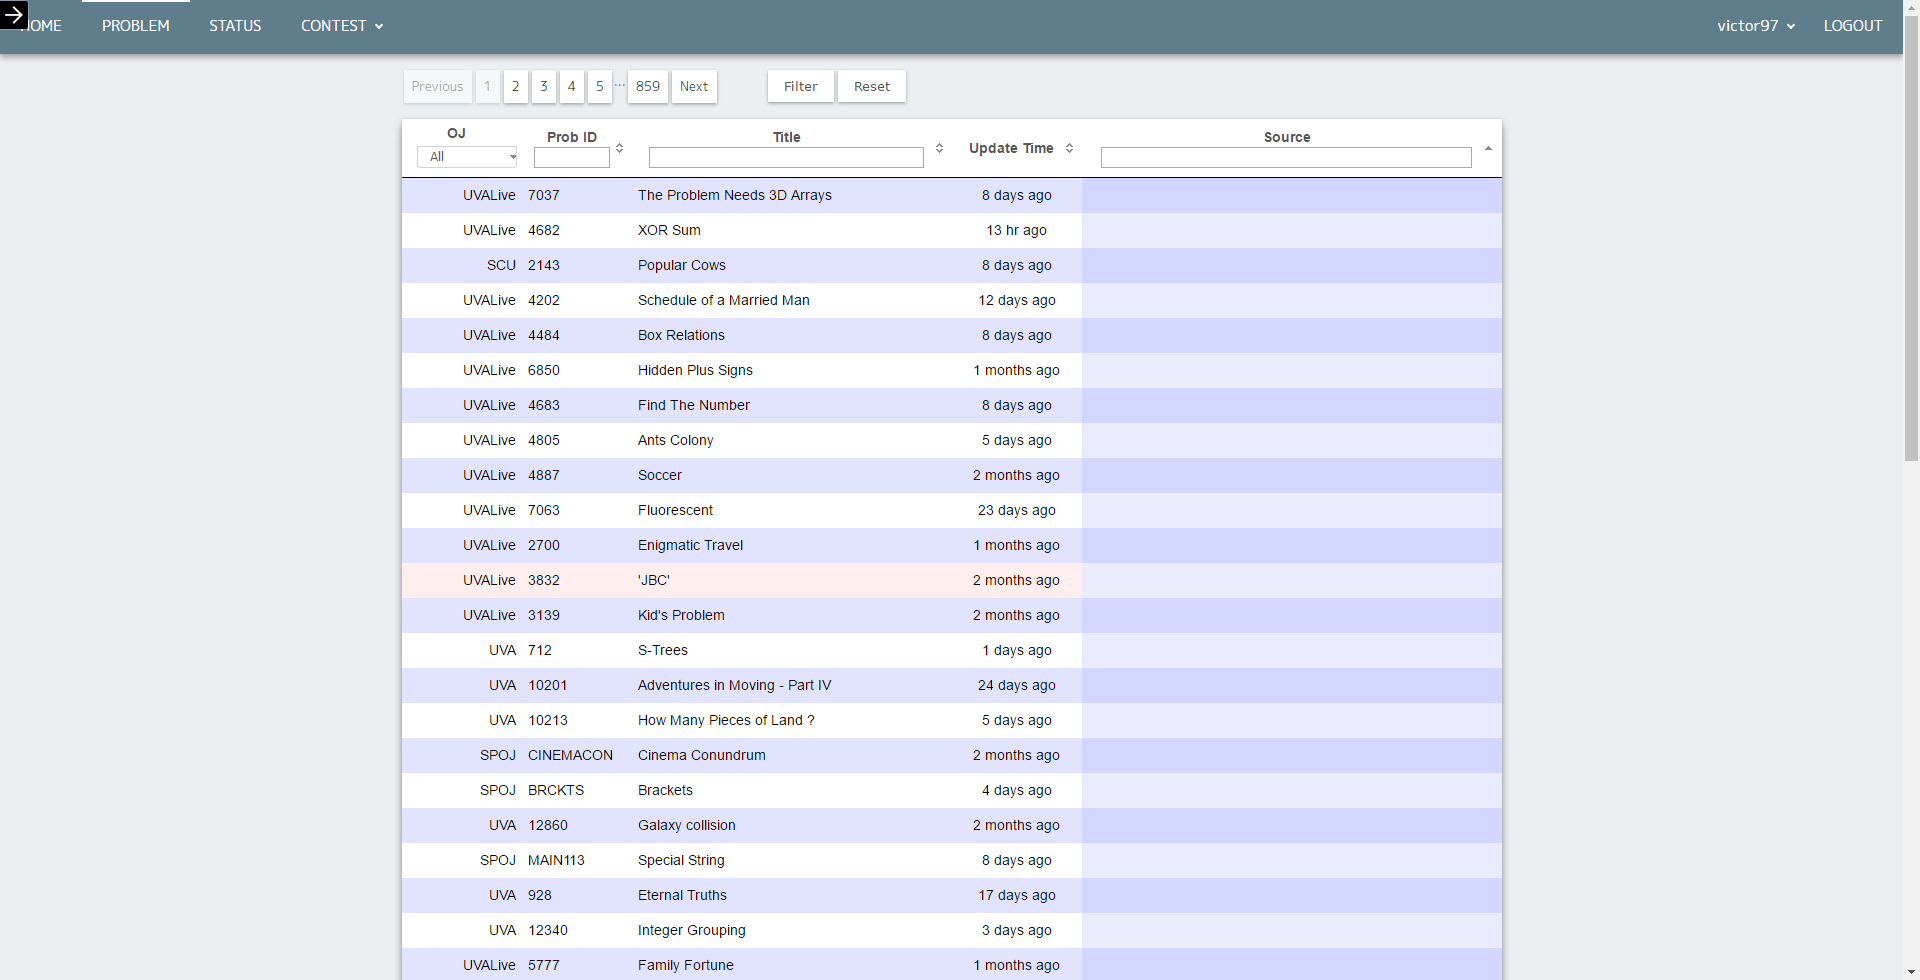Viewport: 1920px width, 980px height.
Task: Click the arrow icon in top-left corner
Action: [x=14, y=15]
